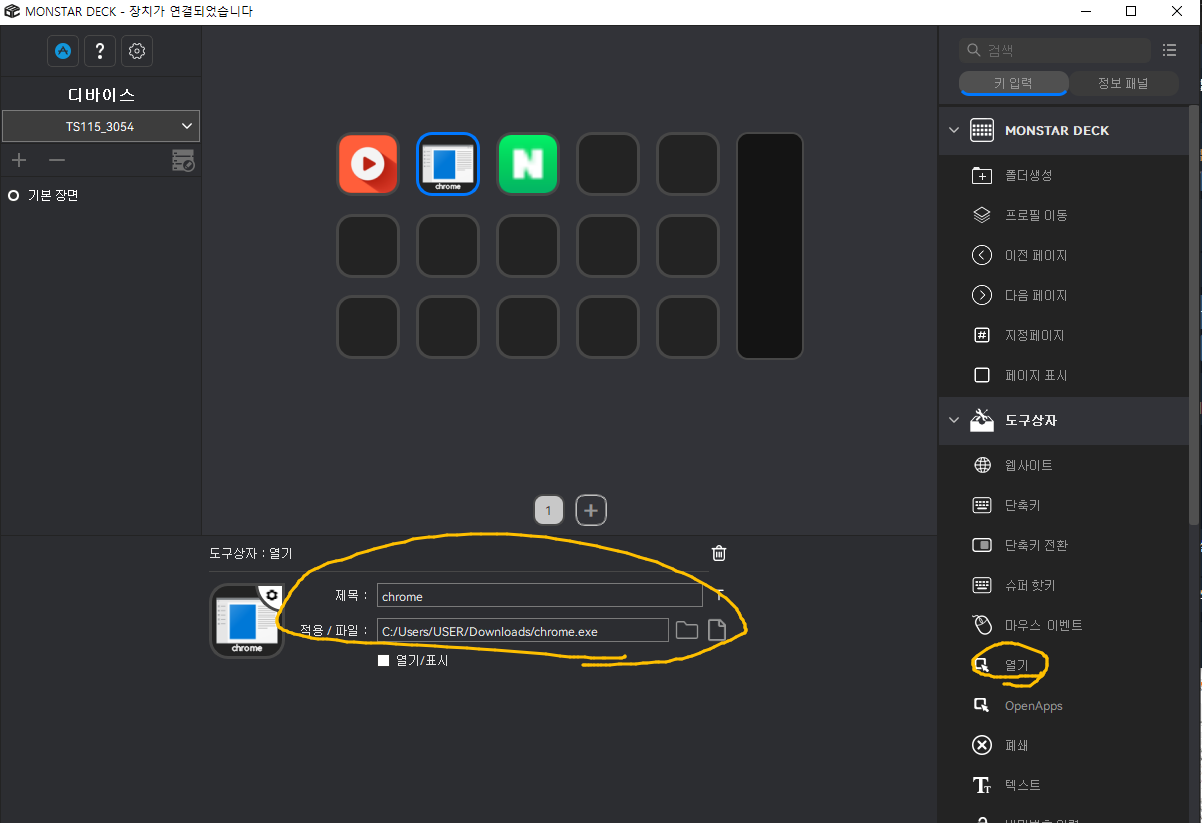Screen dimensions: 1202x823
Task: Switch to the 정보 패널 tab
Action: 1123,83
